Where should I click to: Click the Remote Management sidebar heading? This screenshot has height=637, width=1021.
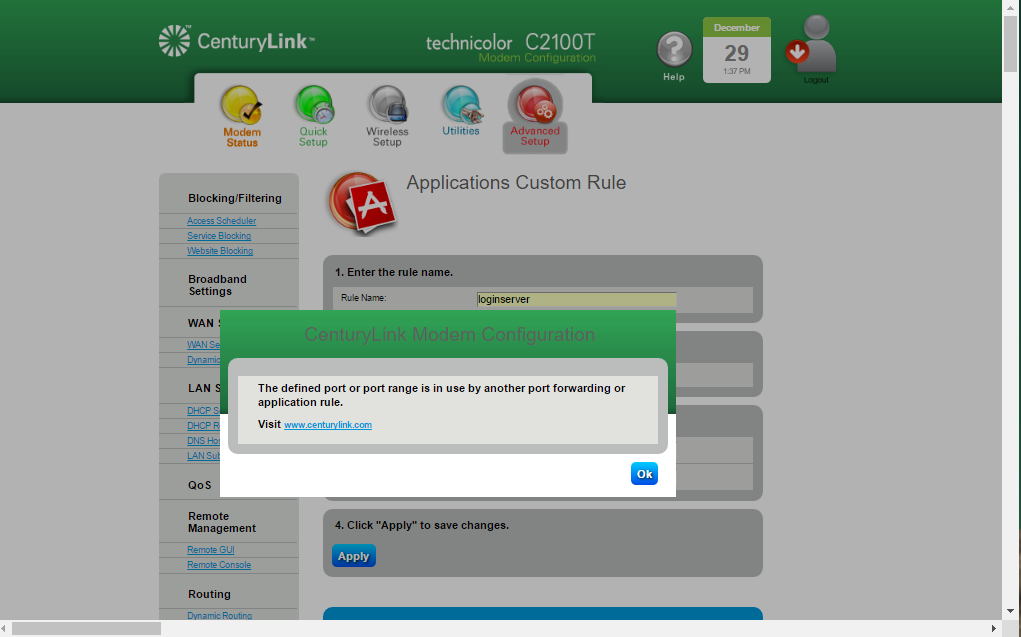point(221,522)
